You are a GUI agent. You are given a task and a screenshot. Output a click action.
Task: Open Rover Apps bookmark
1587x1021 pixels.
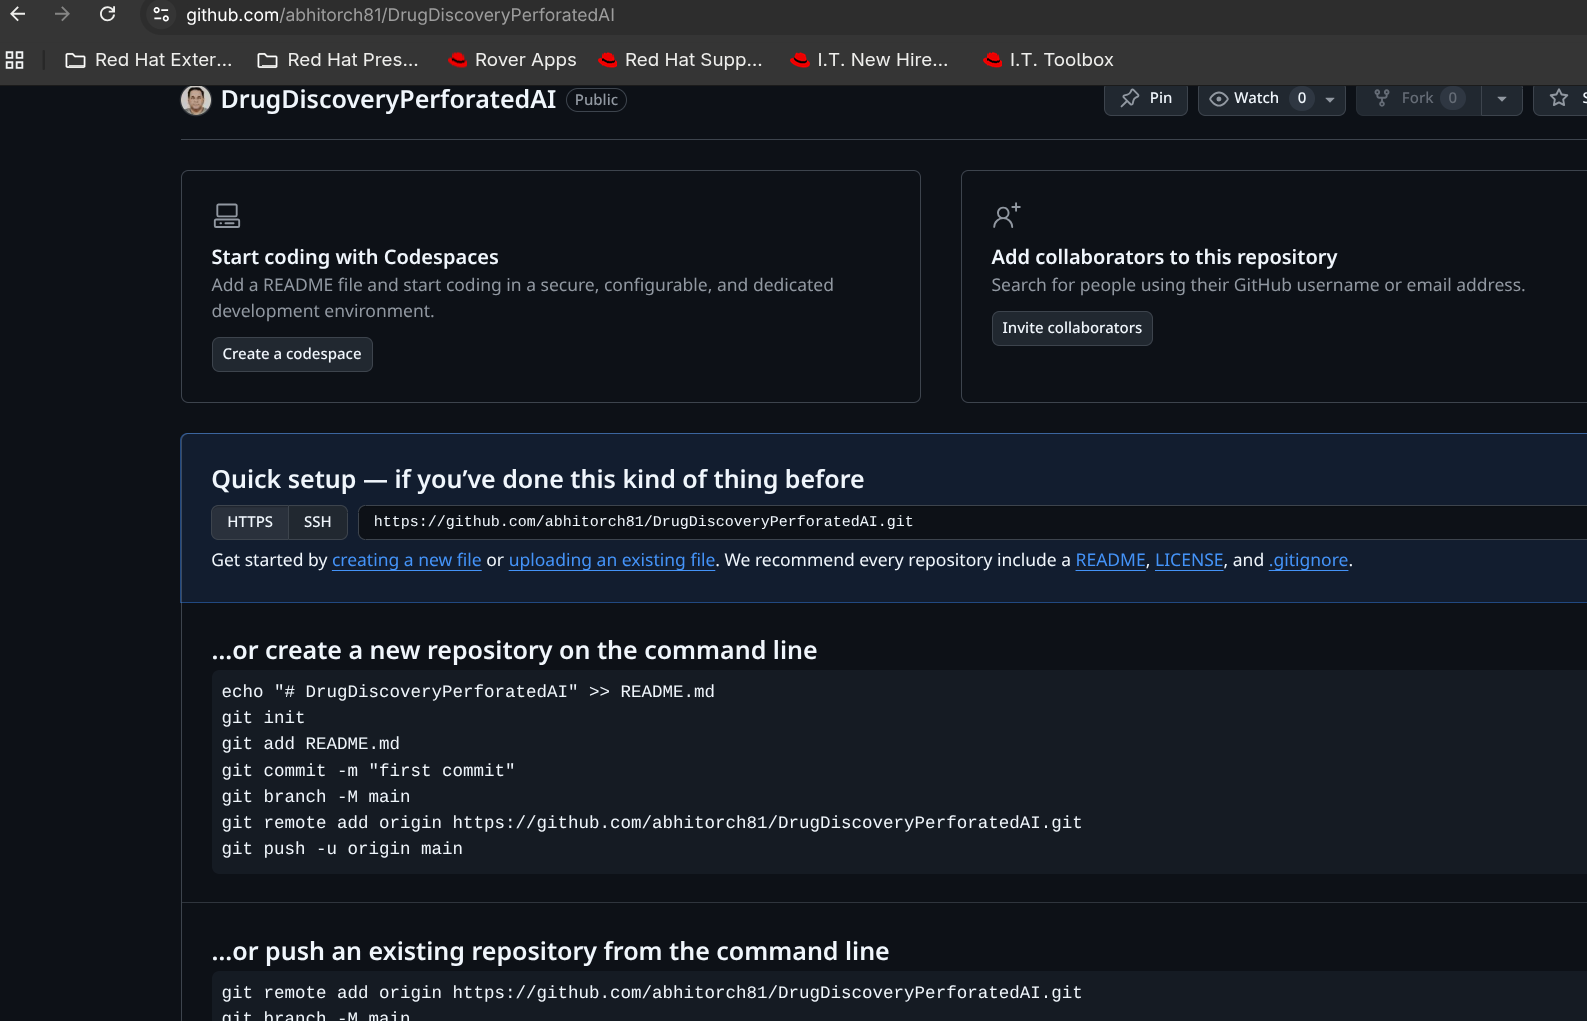512,60
